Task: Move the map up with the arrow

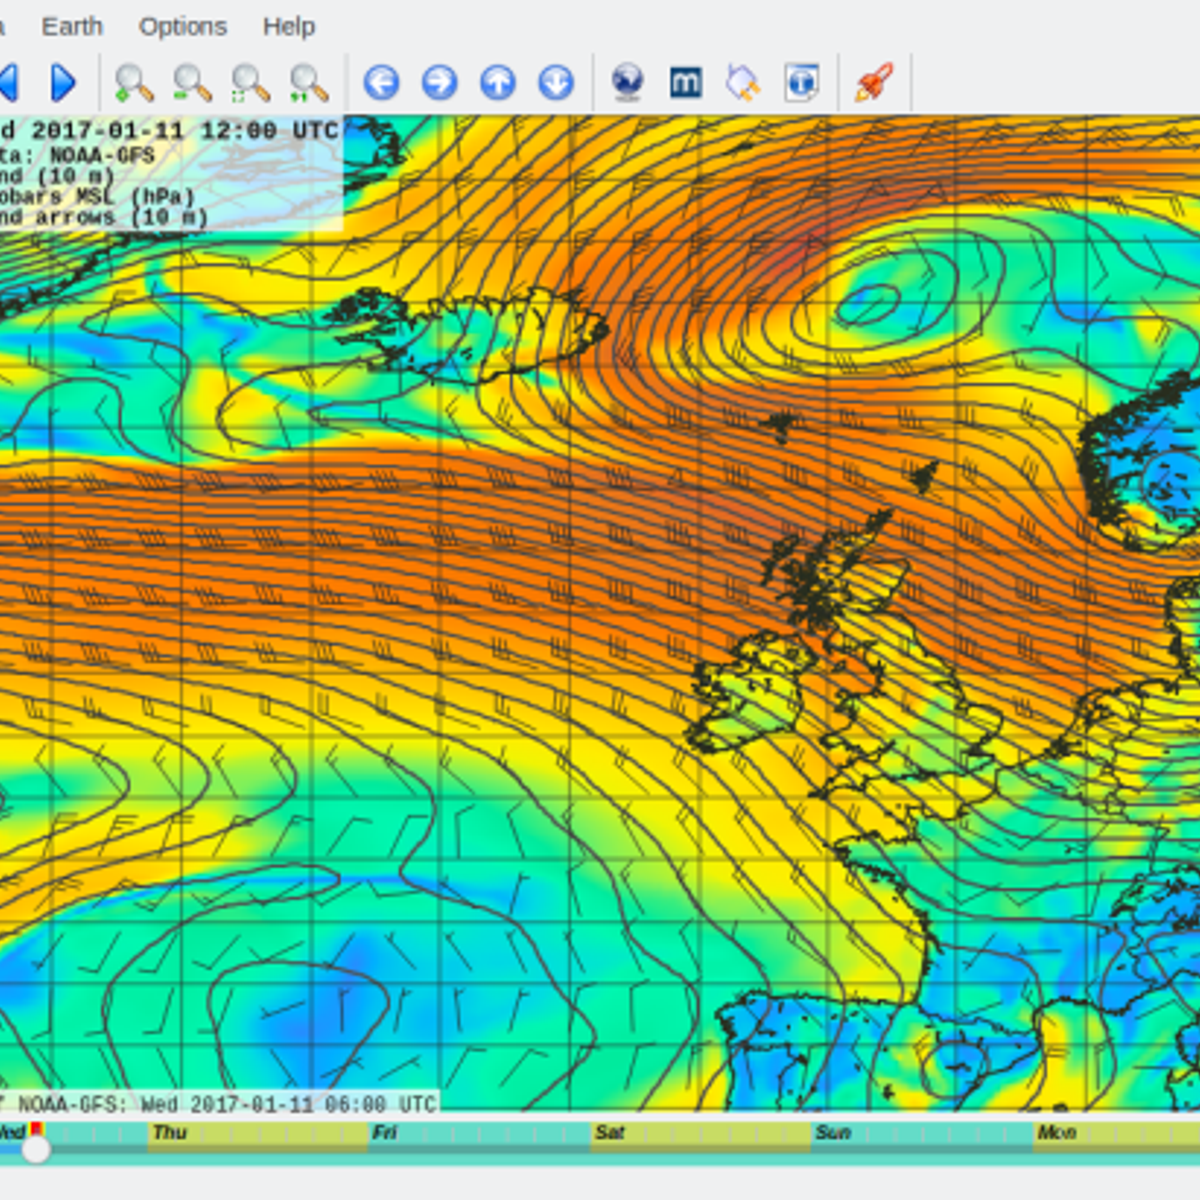Action: 498,83
